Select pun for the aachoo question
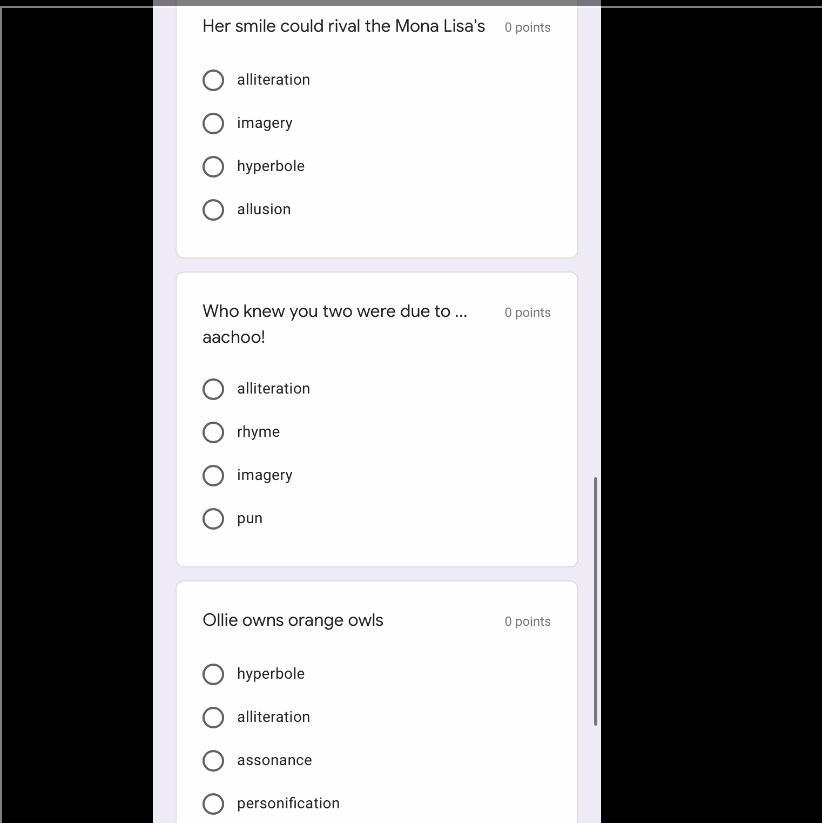The width and height of the screenshot is (822, 823). [x=213, y=518]
